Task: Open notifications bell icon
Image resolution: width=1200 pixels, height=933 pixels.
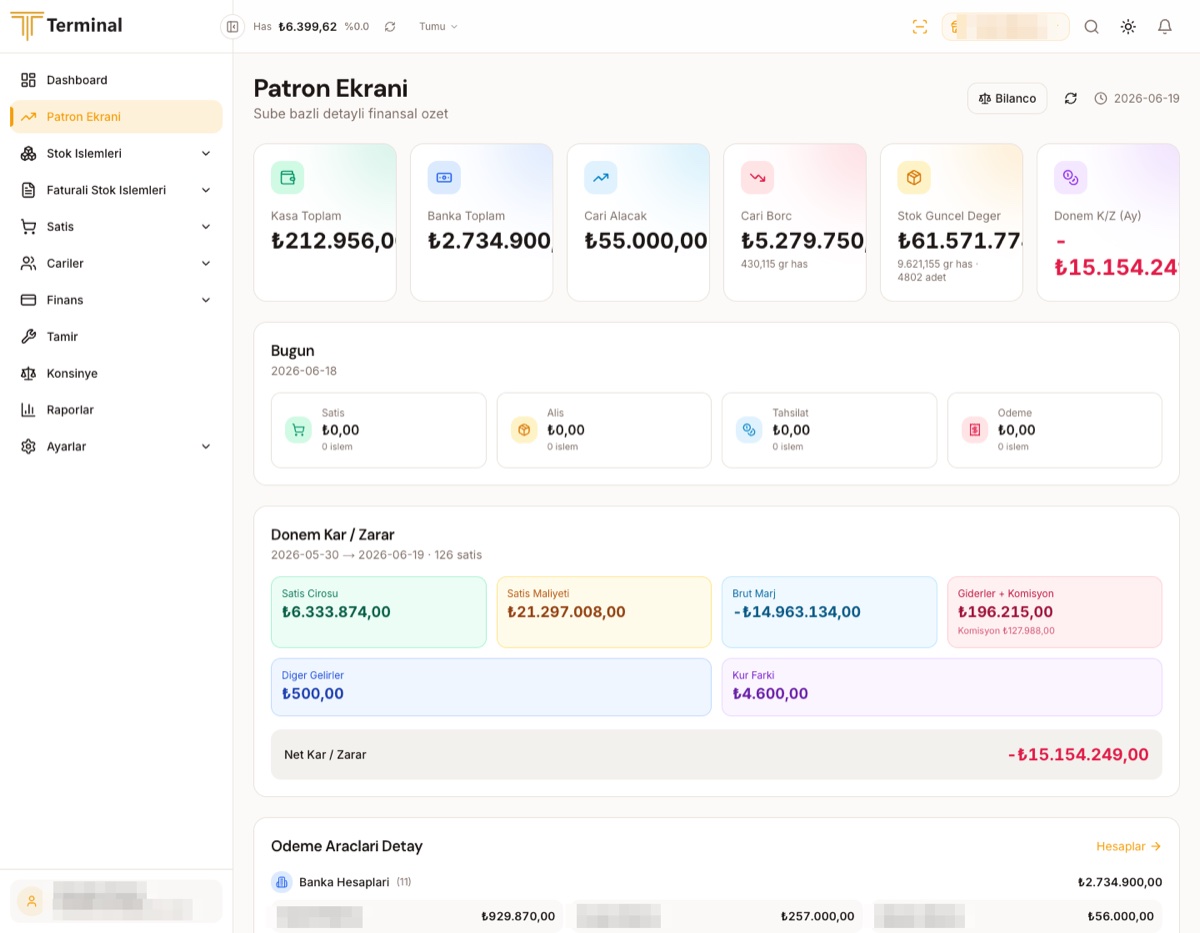Action: pyautogui.click(x=1164, y=27)
